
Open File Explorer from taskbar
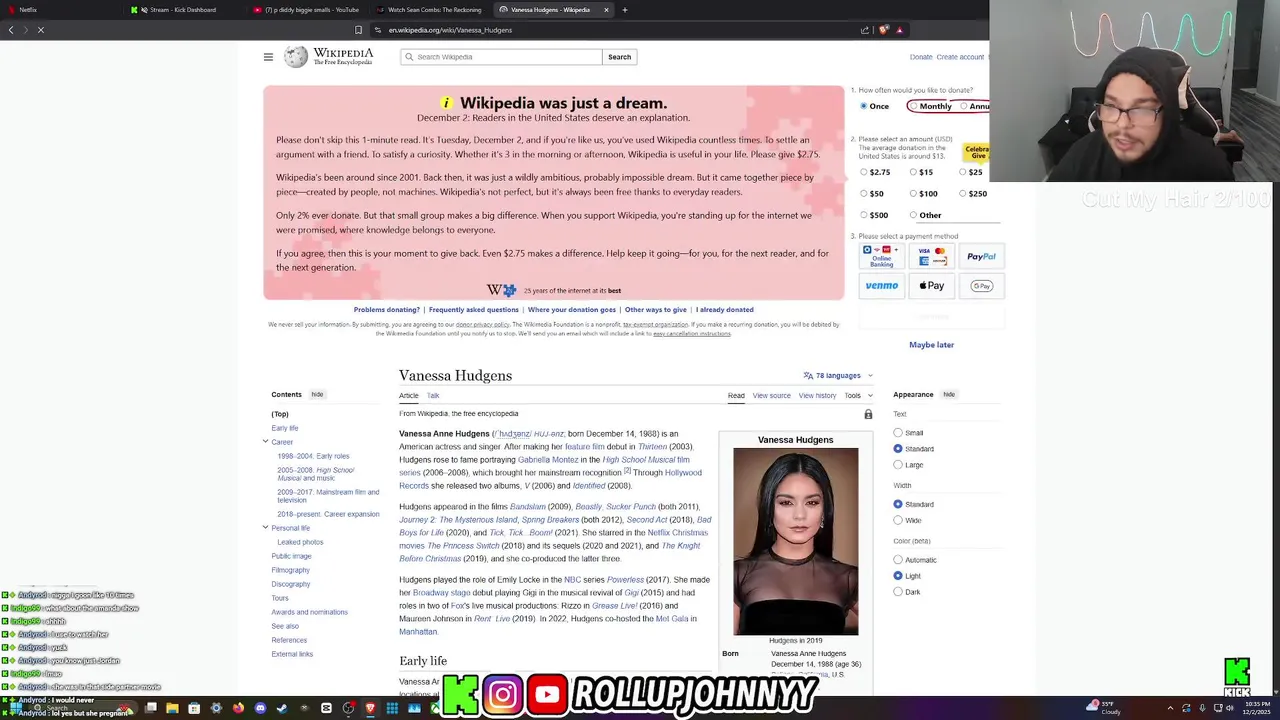tap(172, 708)
